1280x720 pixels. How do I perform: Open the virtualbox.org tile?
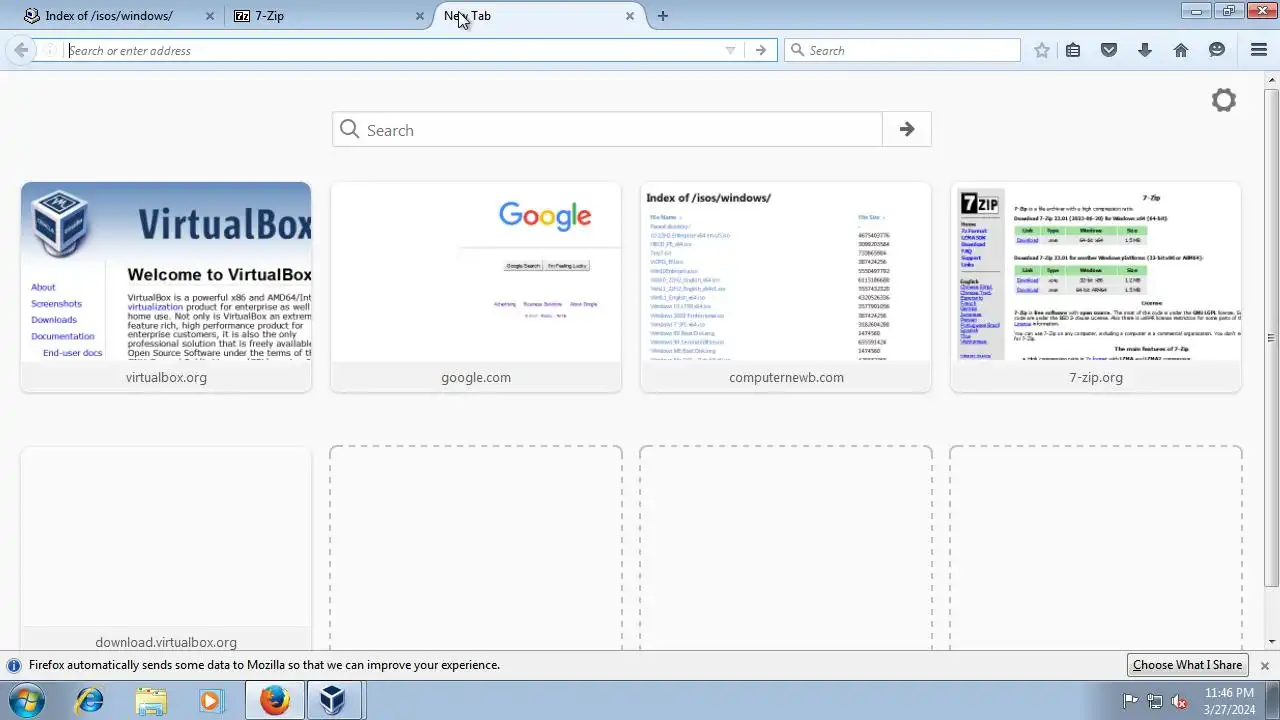pyautogui.click(x=166, y=287)
